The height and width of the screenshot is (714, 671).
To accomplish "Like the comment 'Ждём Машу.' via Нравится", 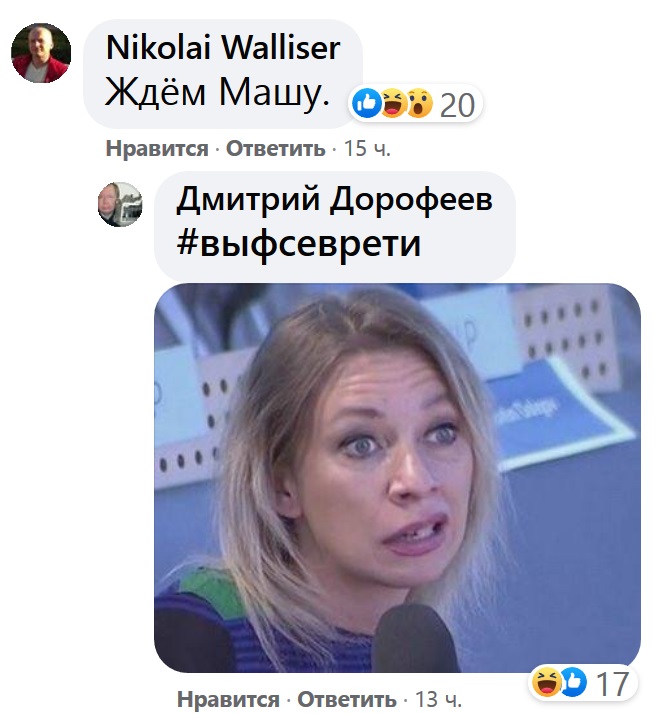I will tap(157, 148).
